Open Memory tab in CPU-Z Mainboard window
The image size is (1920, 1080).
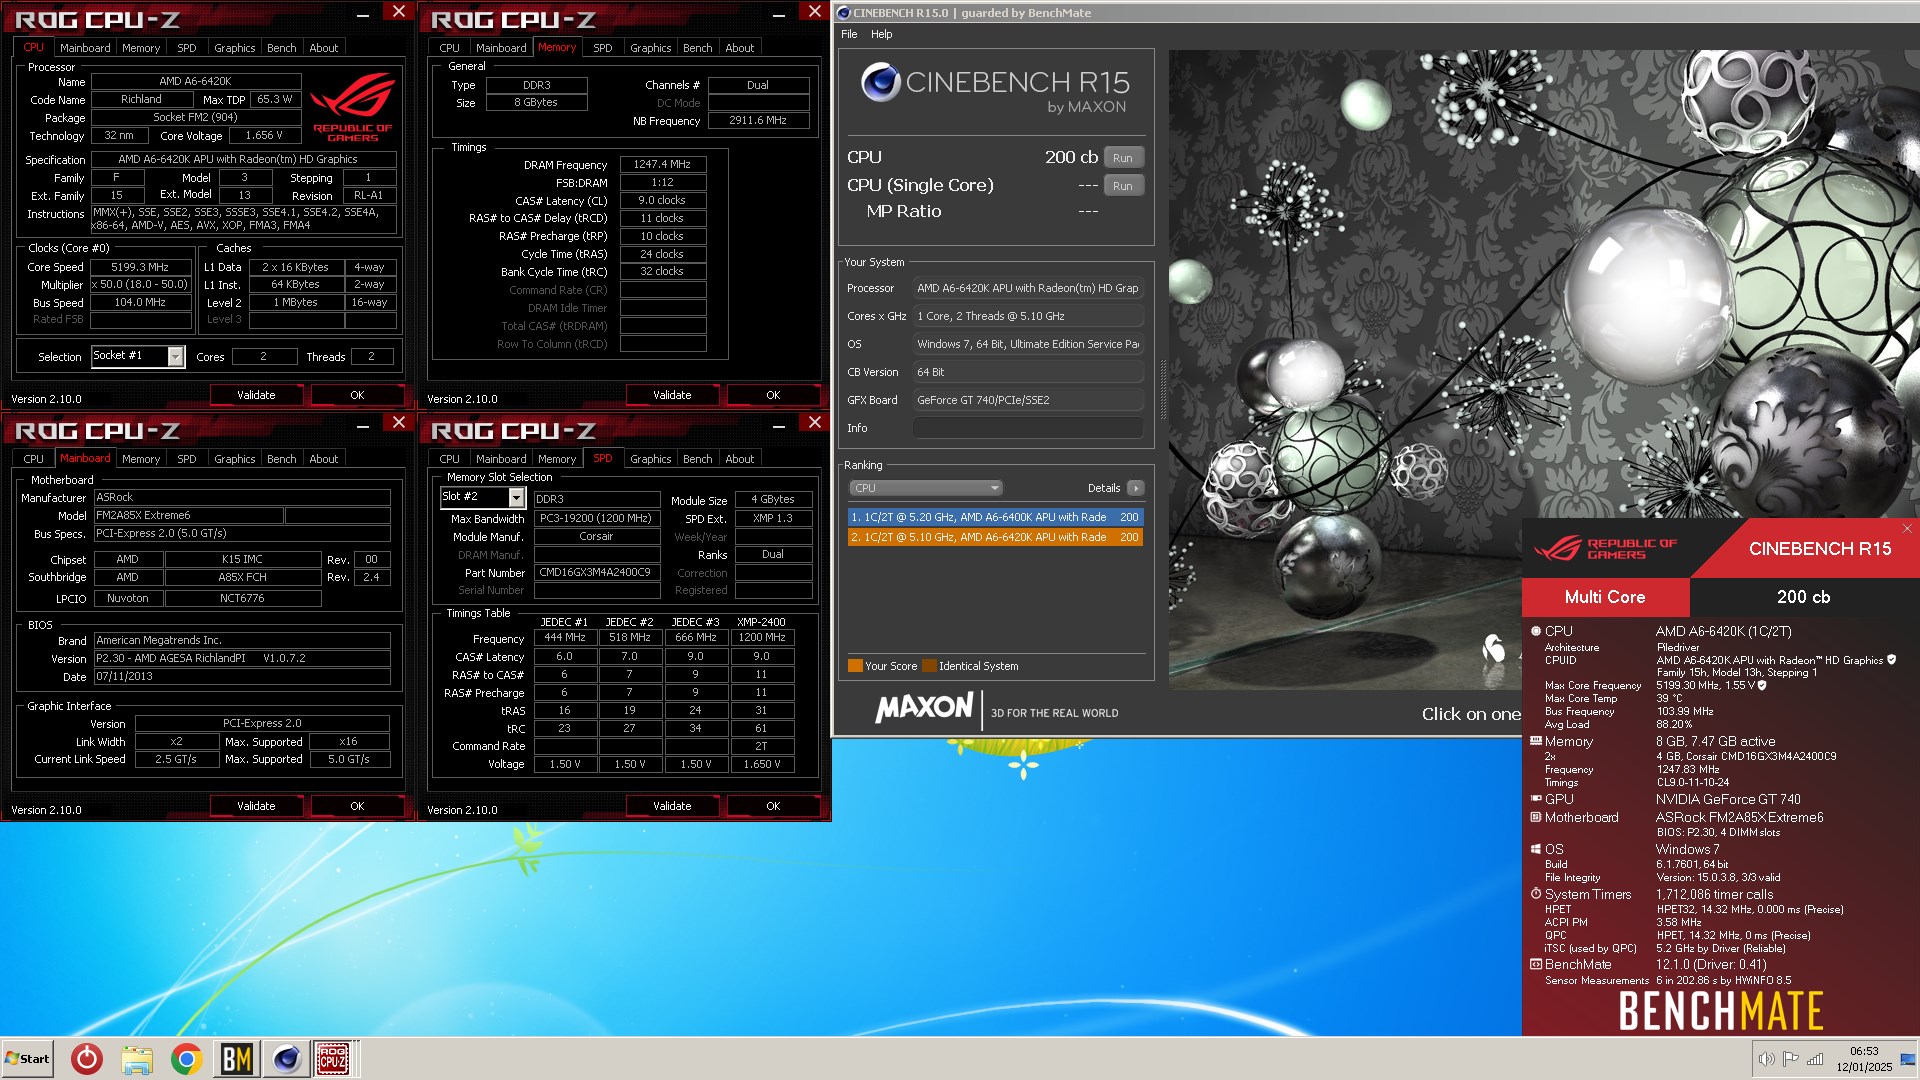pos(141,459)
